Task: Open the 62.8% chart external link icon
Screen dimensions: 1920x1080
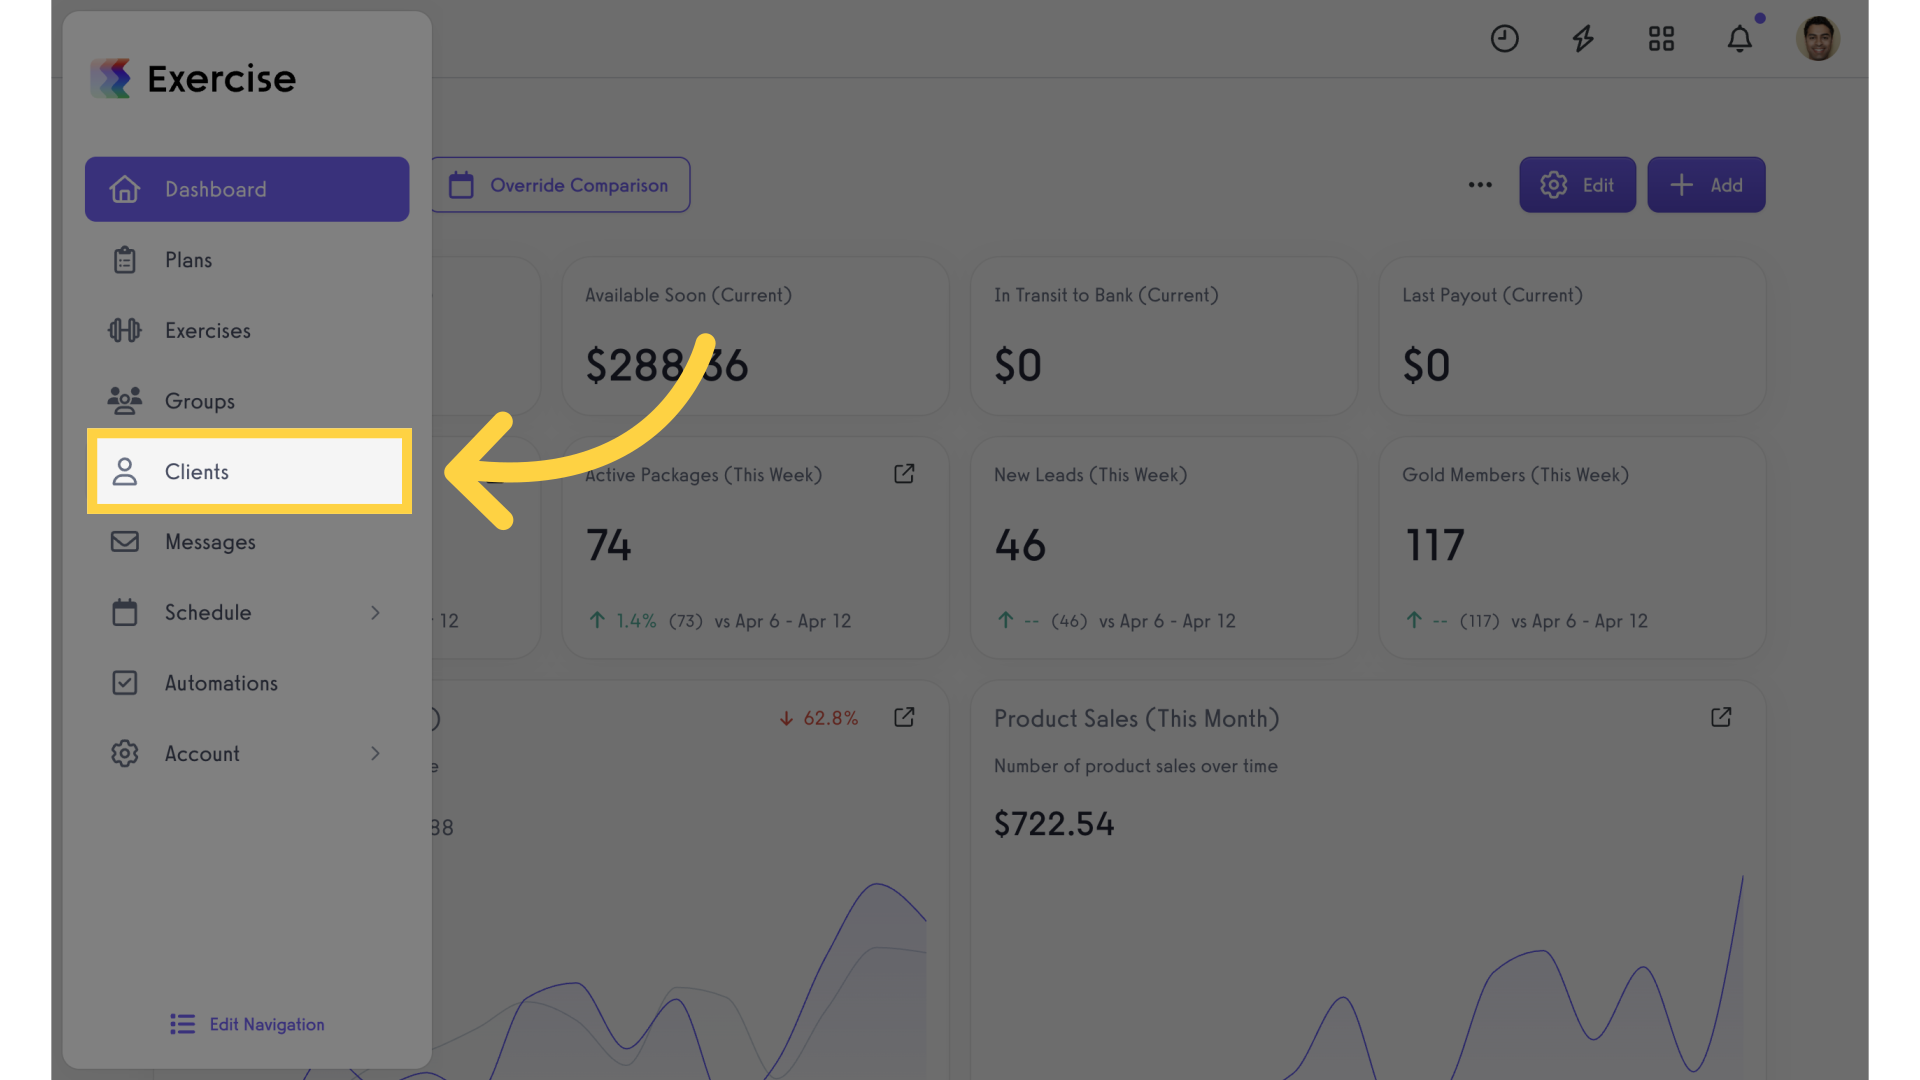Action: (904, 718)
